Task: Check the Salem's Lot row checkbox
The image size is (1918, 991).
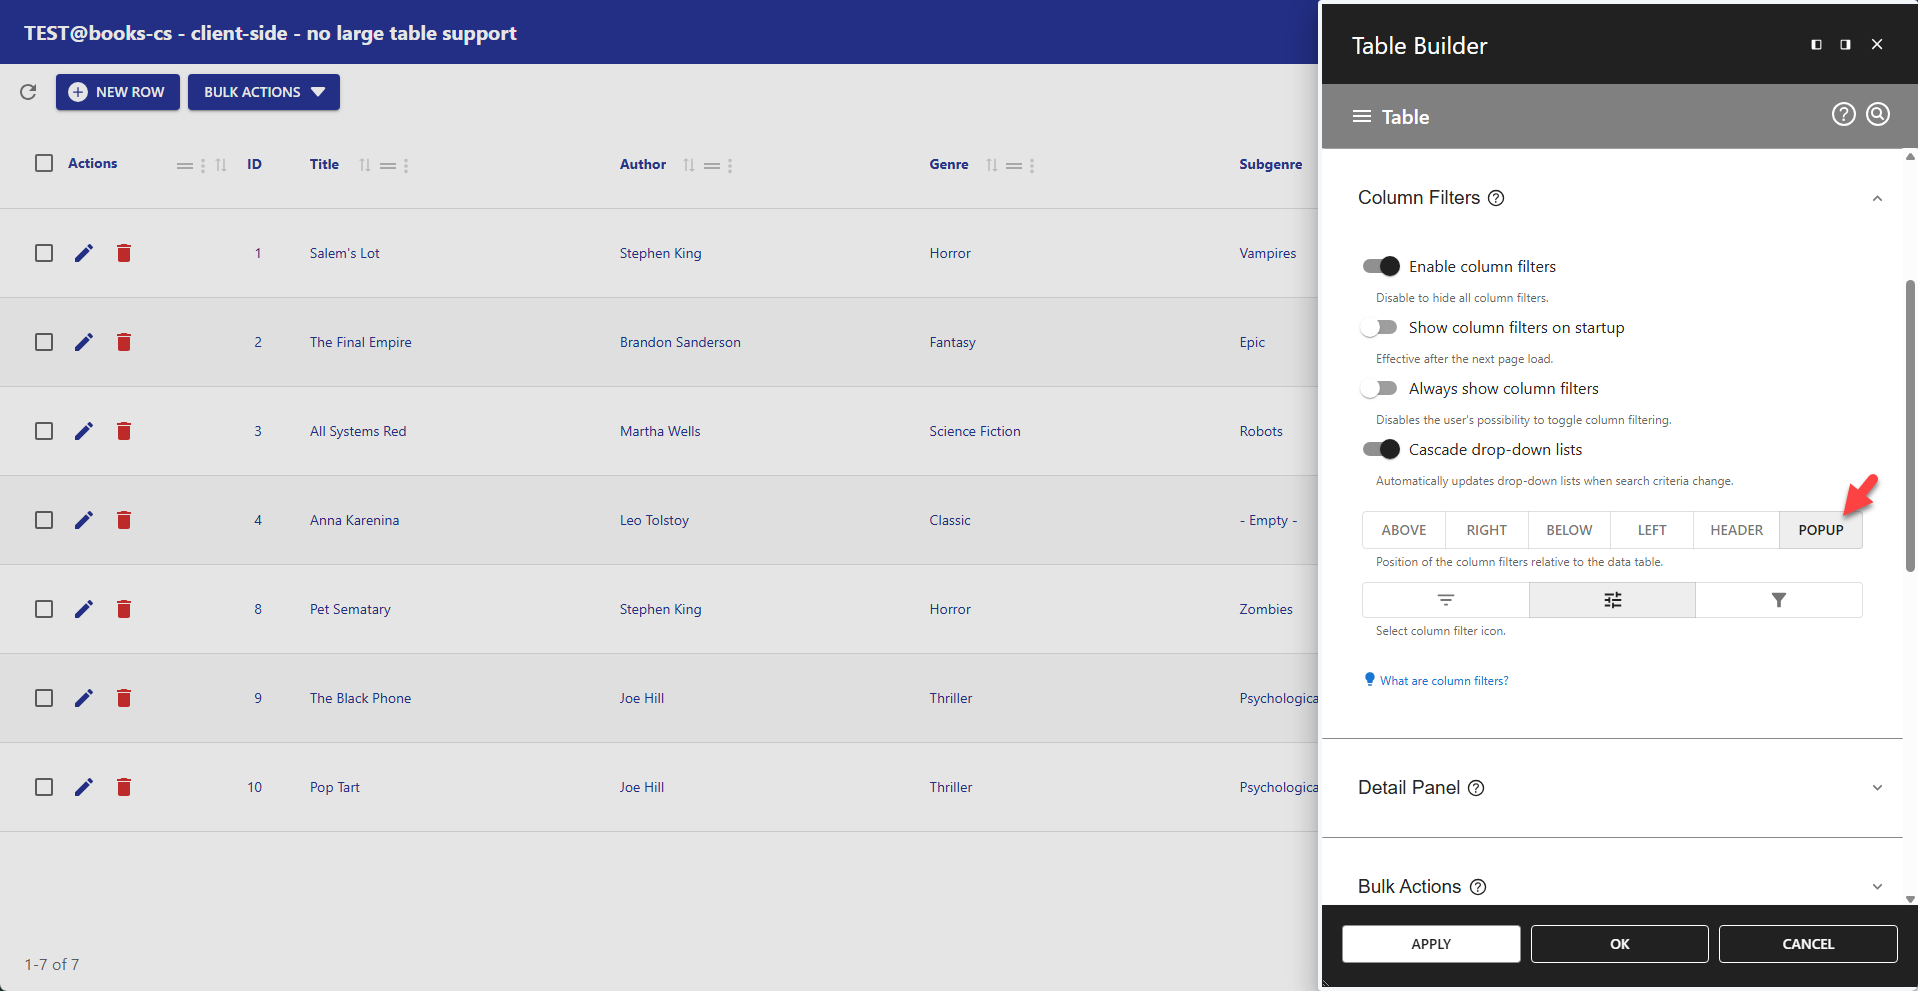Action: point(44,253)
